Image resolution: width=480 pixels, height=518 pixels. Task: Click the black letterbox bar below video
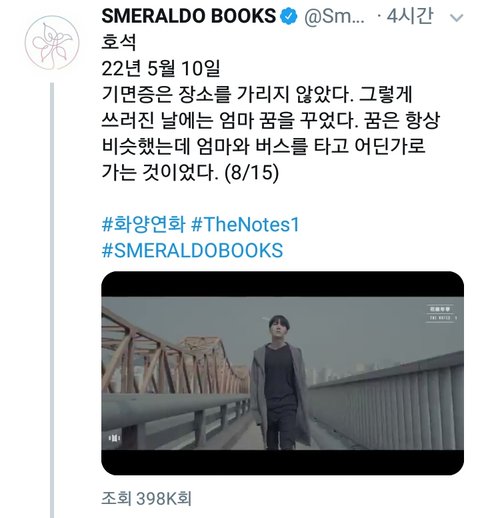click(x=282, y=462)
